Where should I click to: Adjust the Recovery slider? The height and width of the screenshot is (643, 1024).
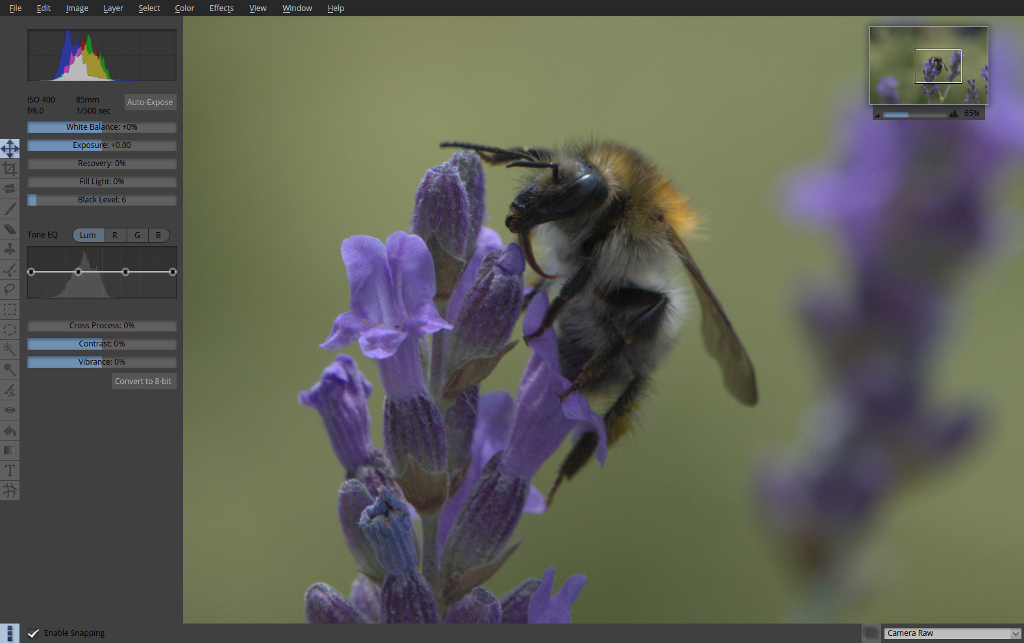pyautogui.click(x=102, y=164)
